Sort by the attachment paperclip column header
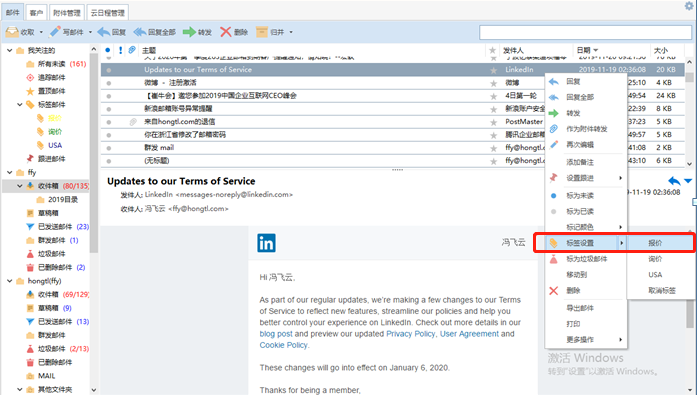 pyautogui.click(x=132, y=50)
